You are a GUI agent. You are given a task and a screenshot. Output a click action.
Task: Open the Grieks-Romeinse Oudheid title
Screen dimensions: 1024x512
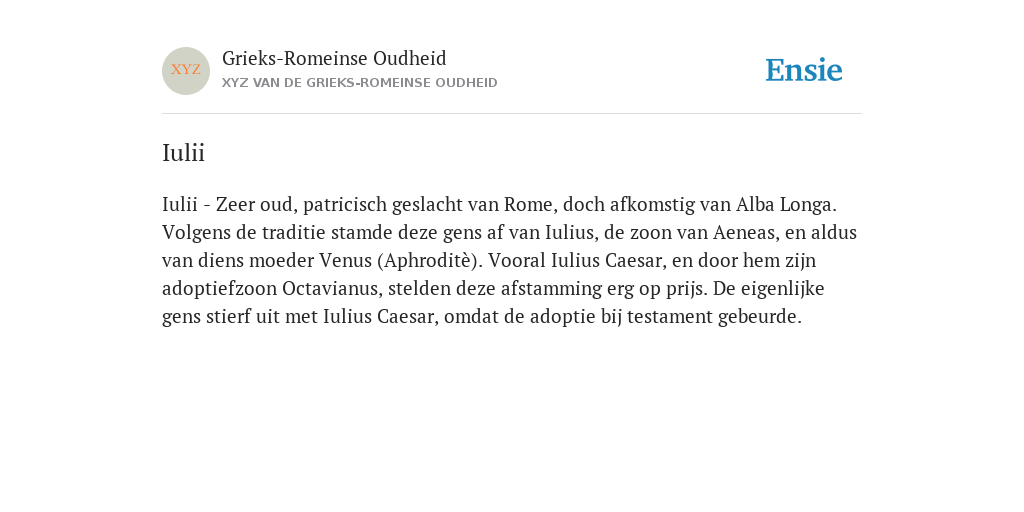pyautogui.click(x=334, y=58)
